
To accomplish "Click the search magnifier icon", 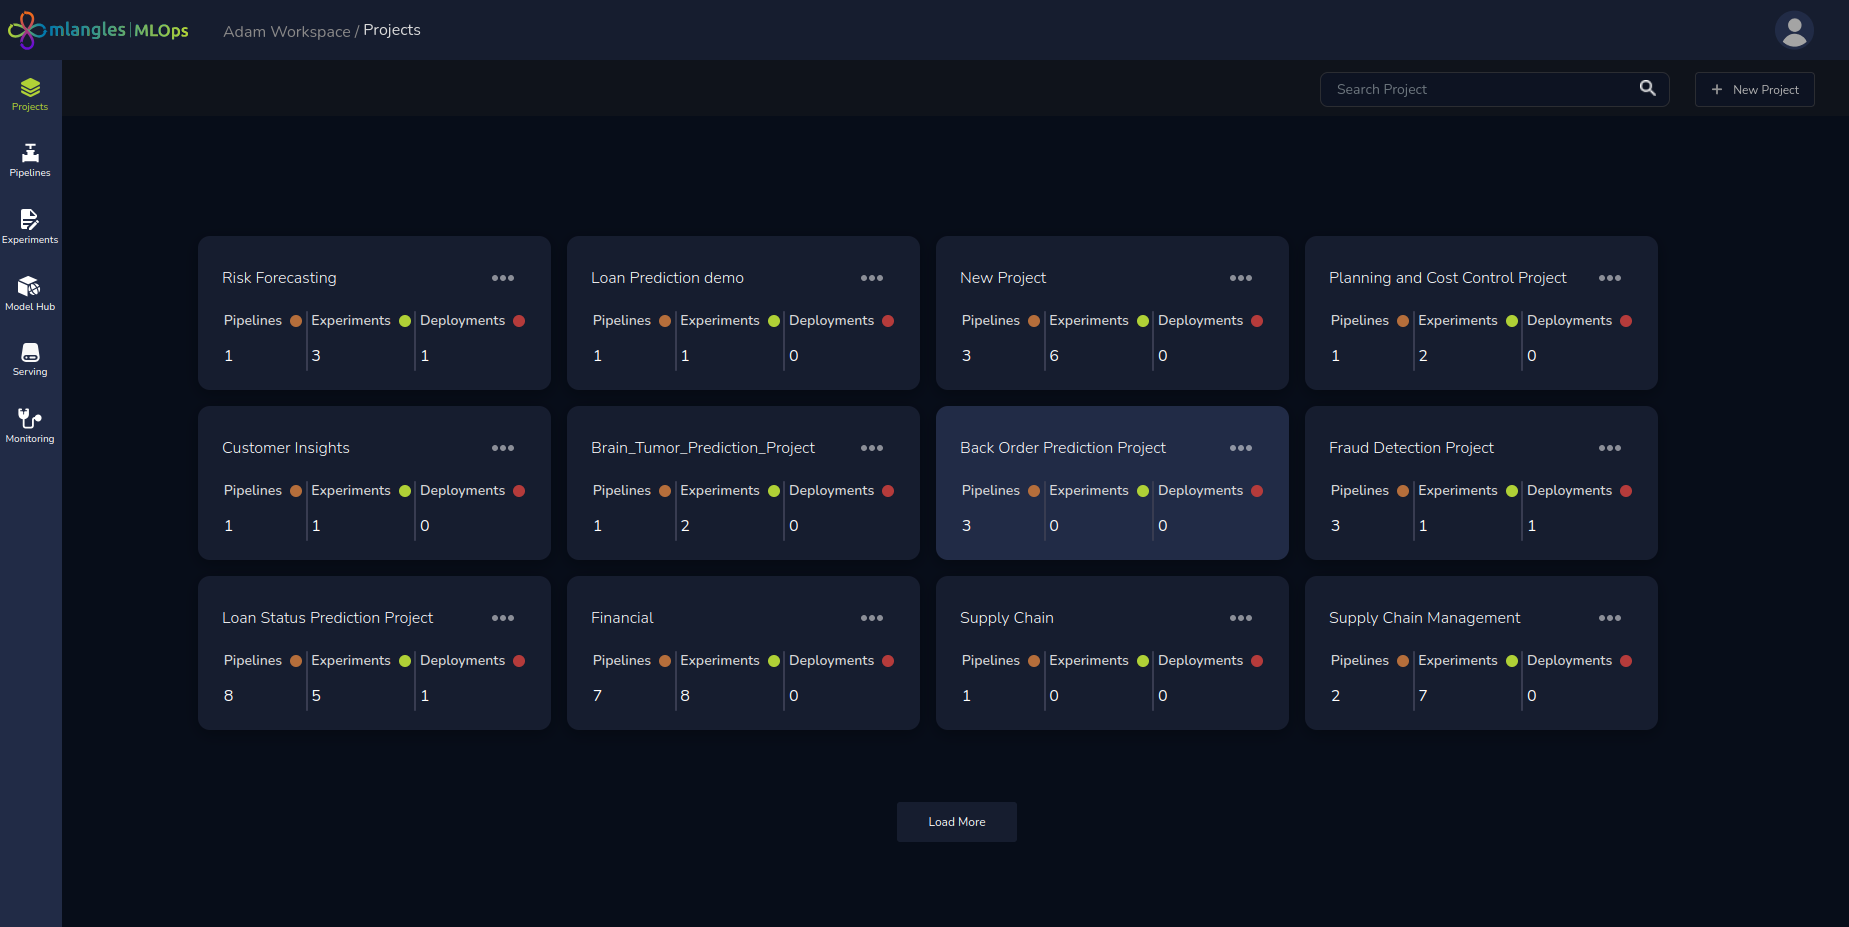I will pos(1647,89).
